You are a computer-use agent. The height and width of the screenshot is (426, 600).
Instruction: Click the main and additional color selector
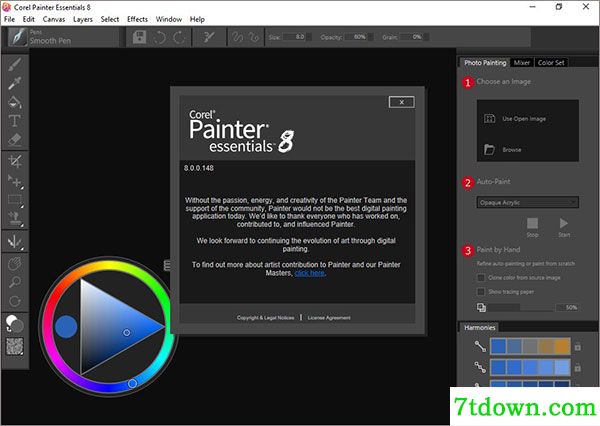15,324
